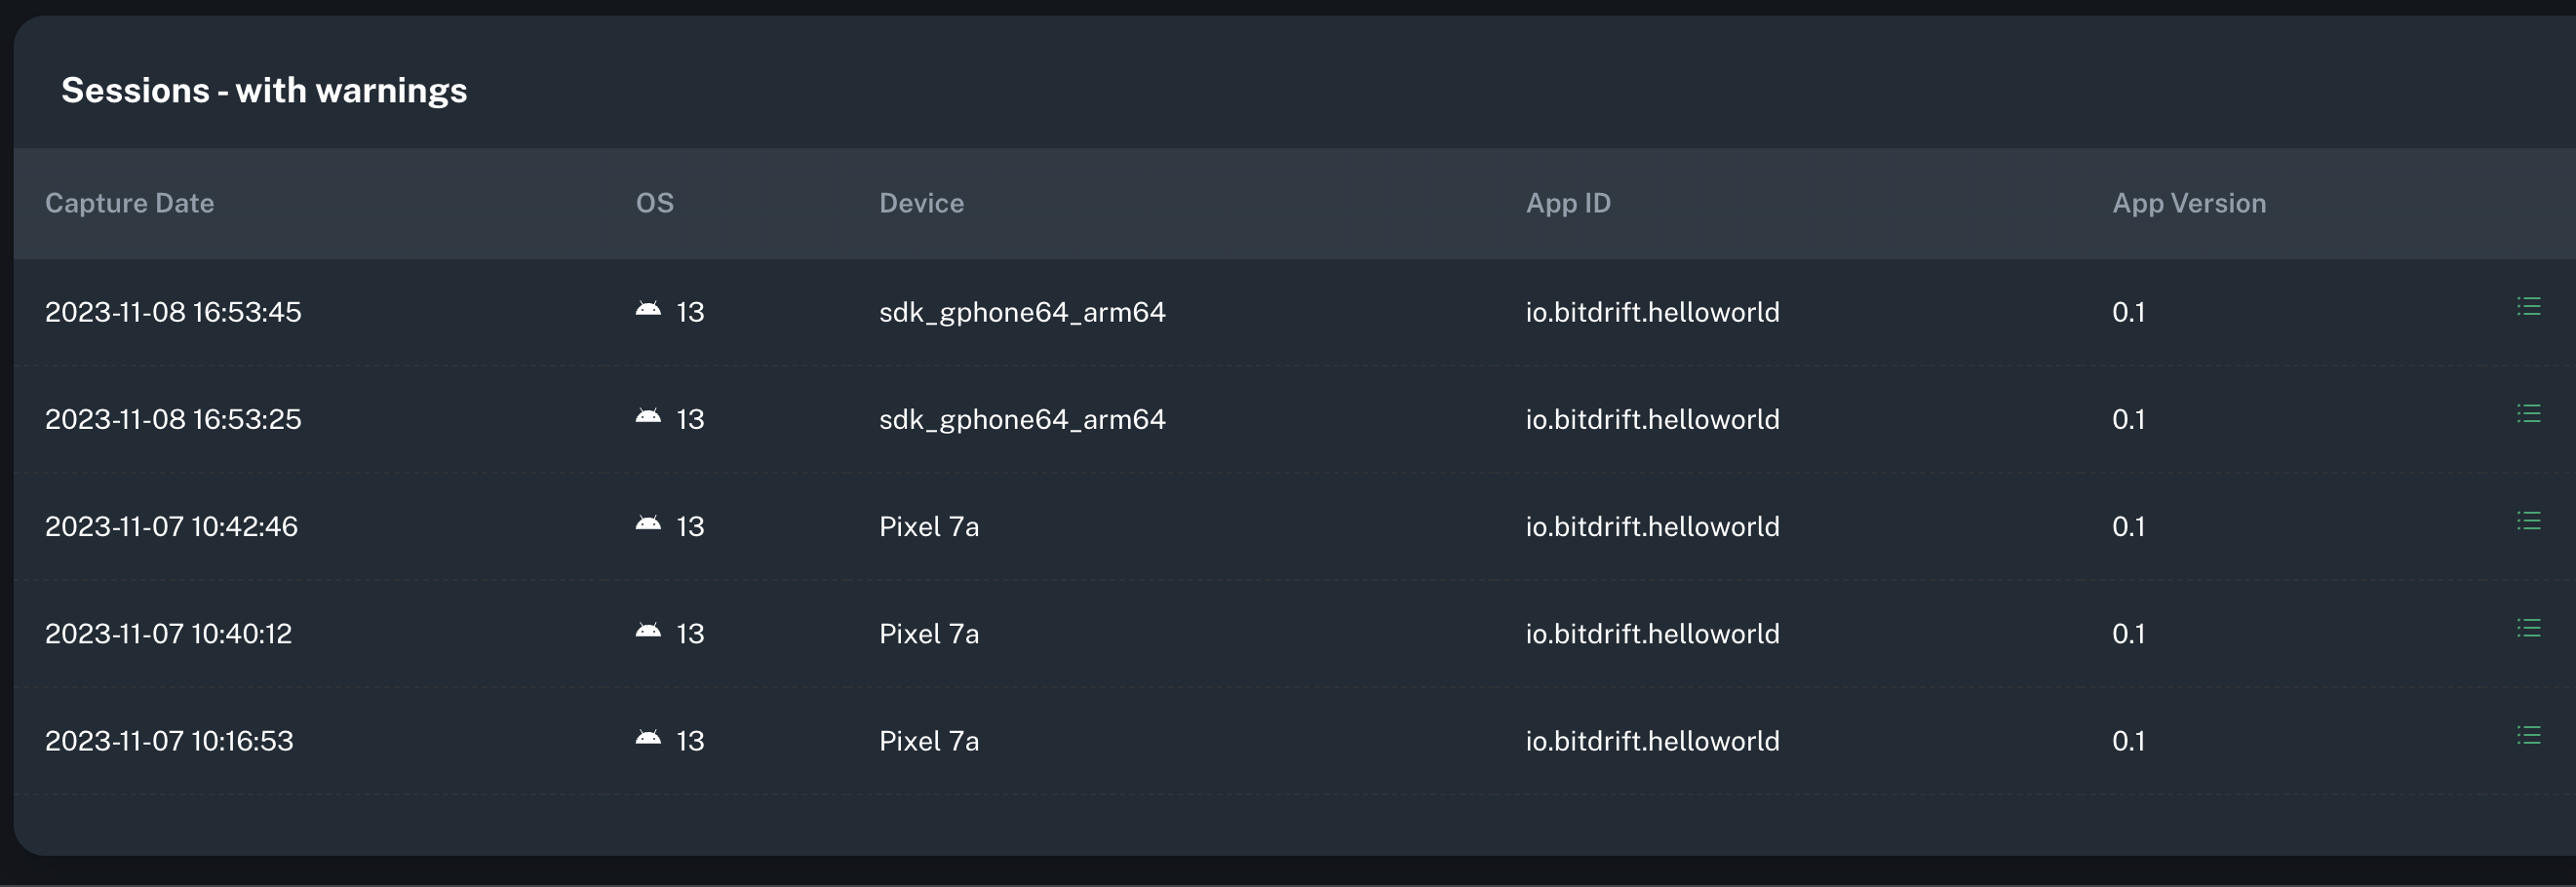Sort sessions by the Capture Date column
This screenshot has width=2576, height=887.
129,202
